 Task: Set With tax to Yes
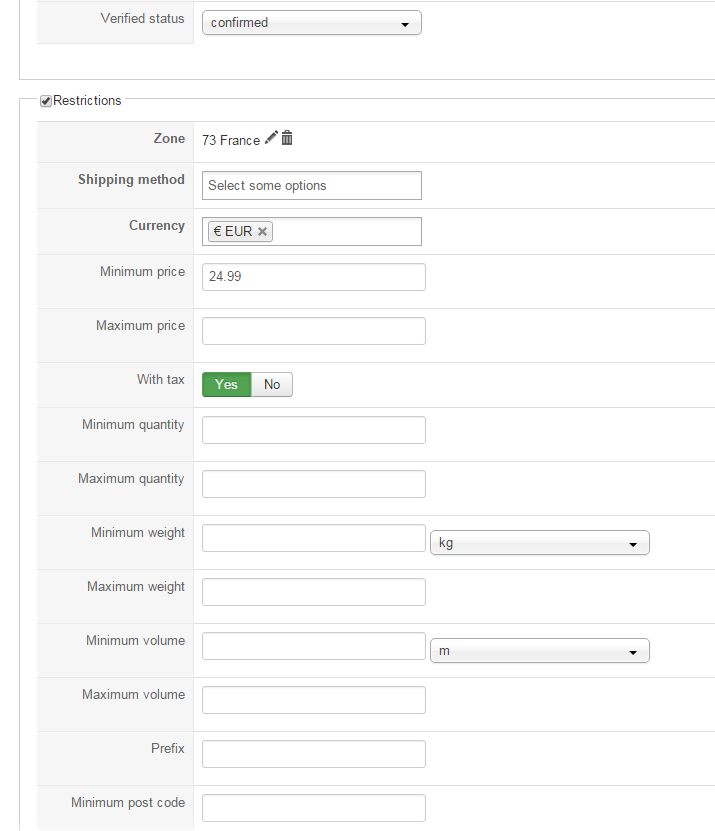[x=226, y=385]
